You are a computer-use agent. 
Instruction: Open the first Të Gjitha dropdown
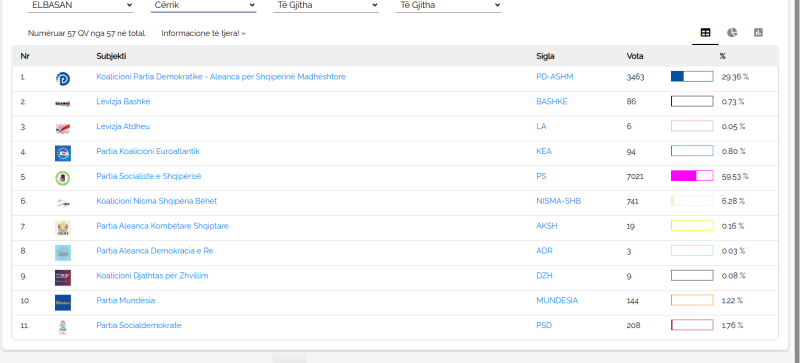326,5
